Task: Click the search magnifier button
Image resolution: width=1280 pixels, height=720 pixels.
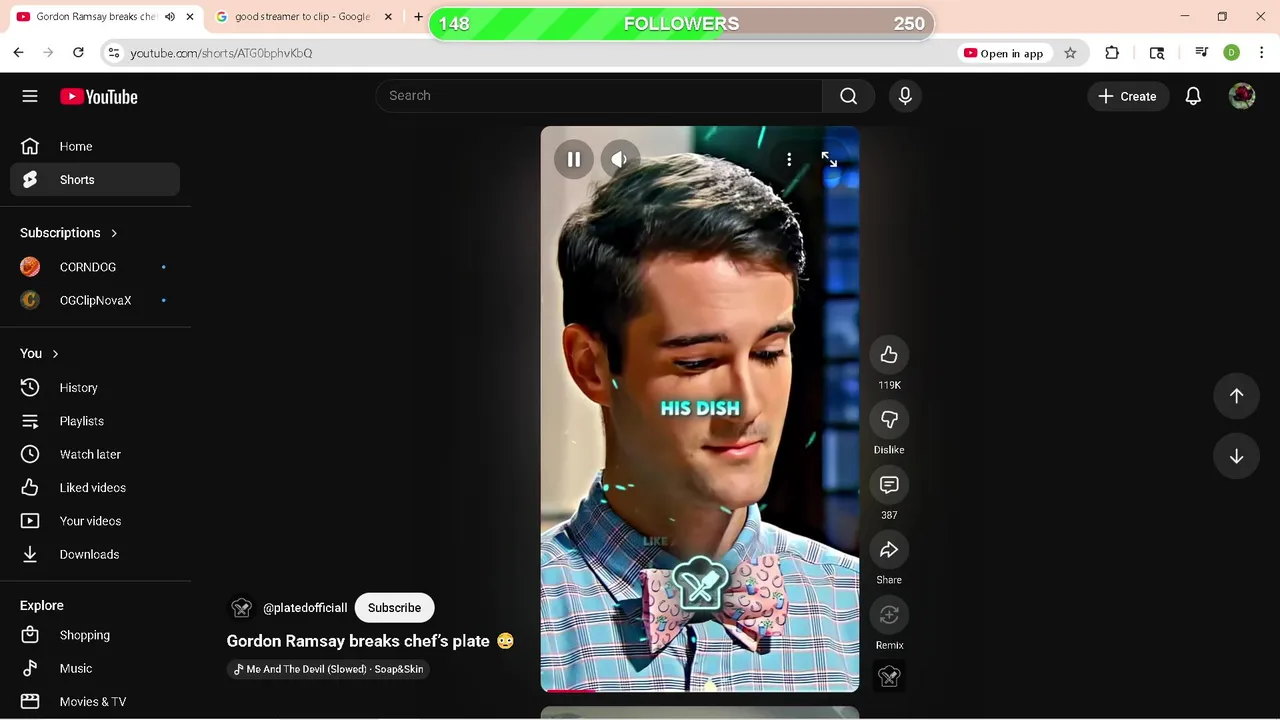Action: [848, 96]
